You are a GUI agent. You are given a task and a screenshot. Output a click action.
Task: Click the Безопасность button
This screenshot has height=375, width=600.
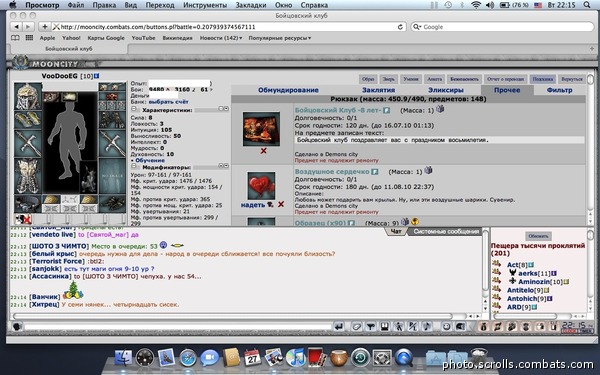(464, 79)
